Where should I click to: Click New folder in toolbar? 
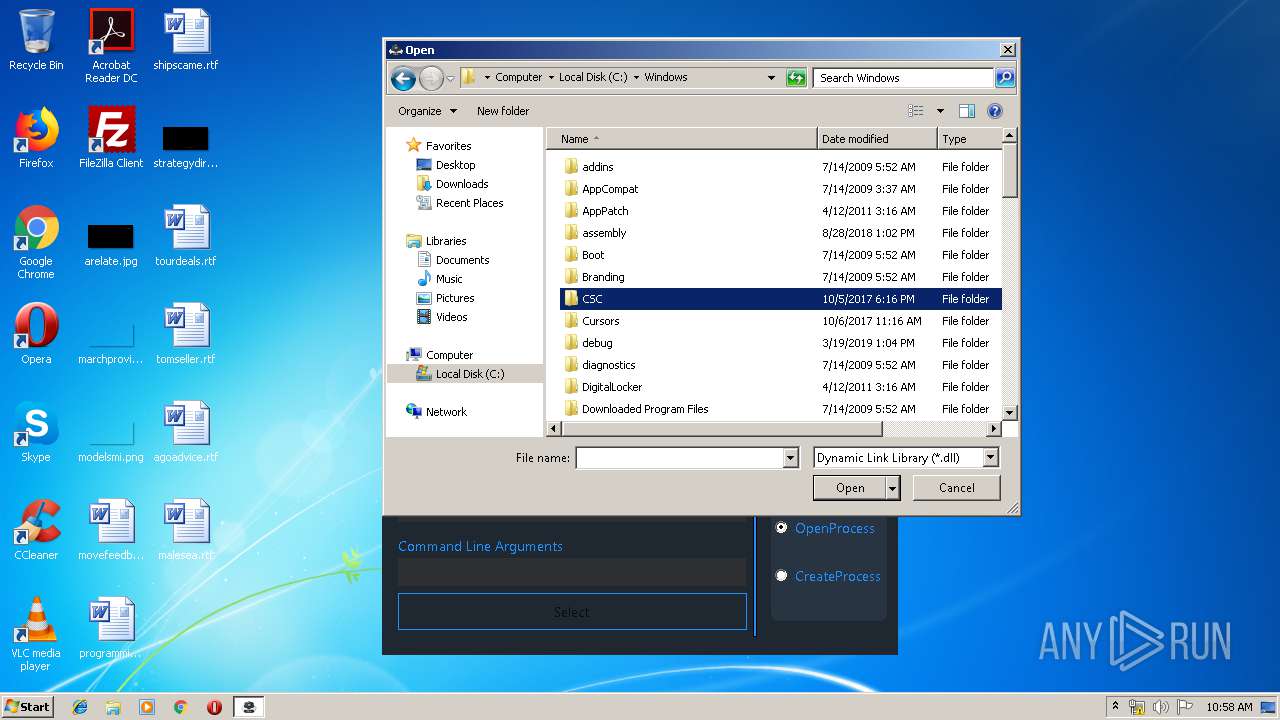click(503, 111)
